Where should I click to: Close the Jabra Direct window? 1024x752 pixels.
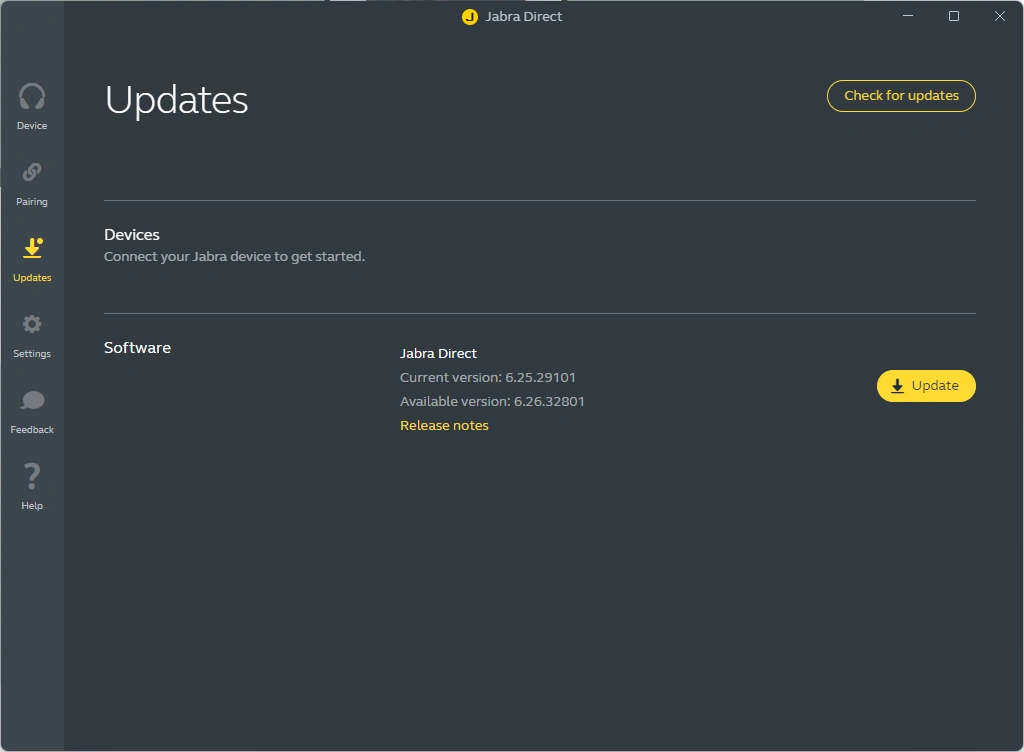click(999, 16)
